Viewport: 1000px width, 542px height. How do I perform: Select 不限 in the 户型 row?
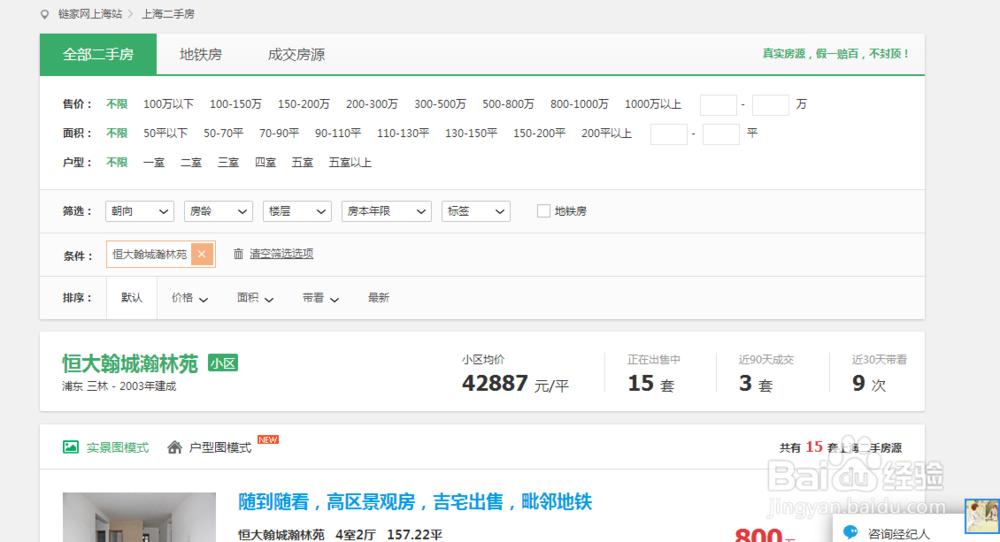coord(117,163)
